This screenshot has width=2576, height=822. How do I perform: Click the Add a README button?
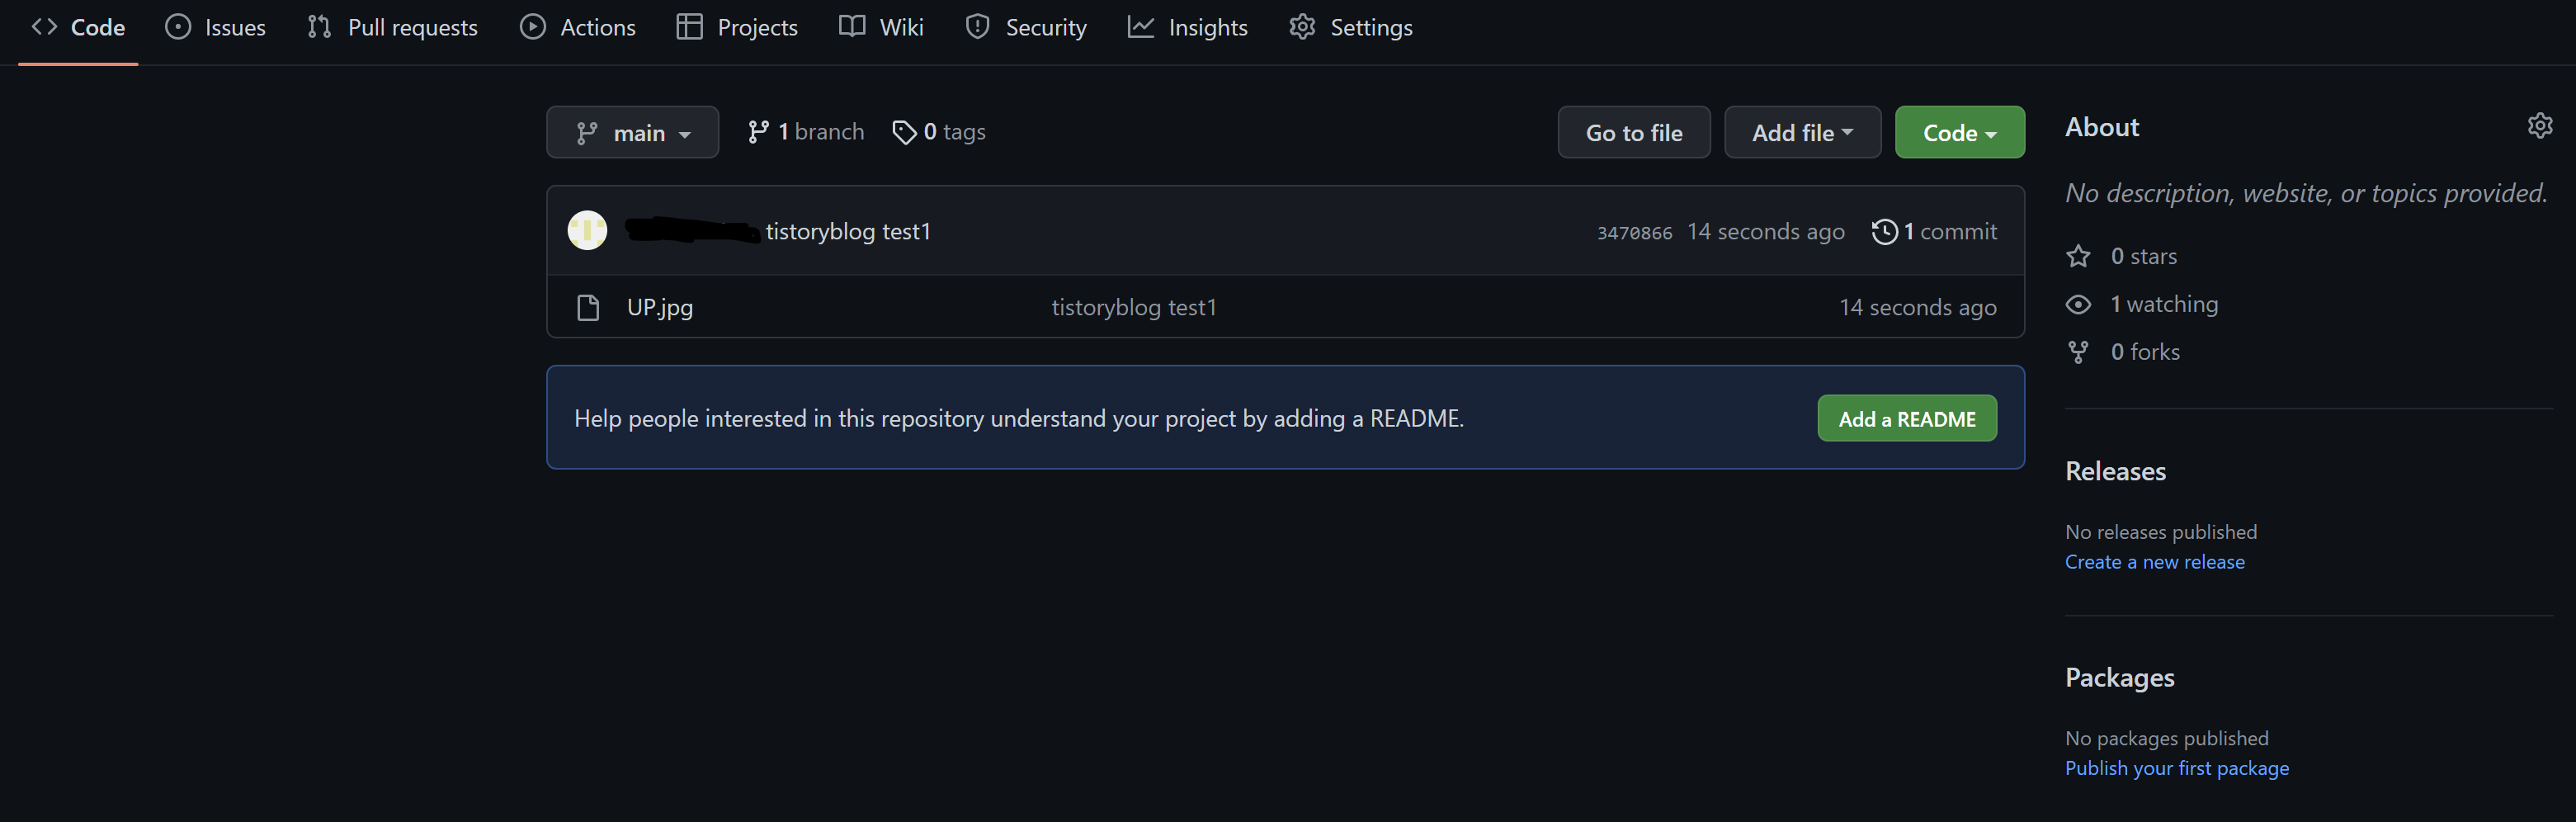click(1906, 418)
